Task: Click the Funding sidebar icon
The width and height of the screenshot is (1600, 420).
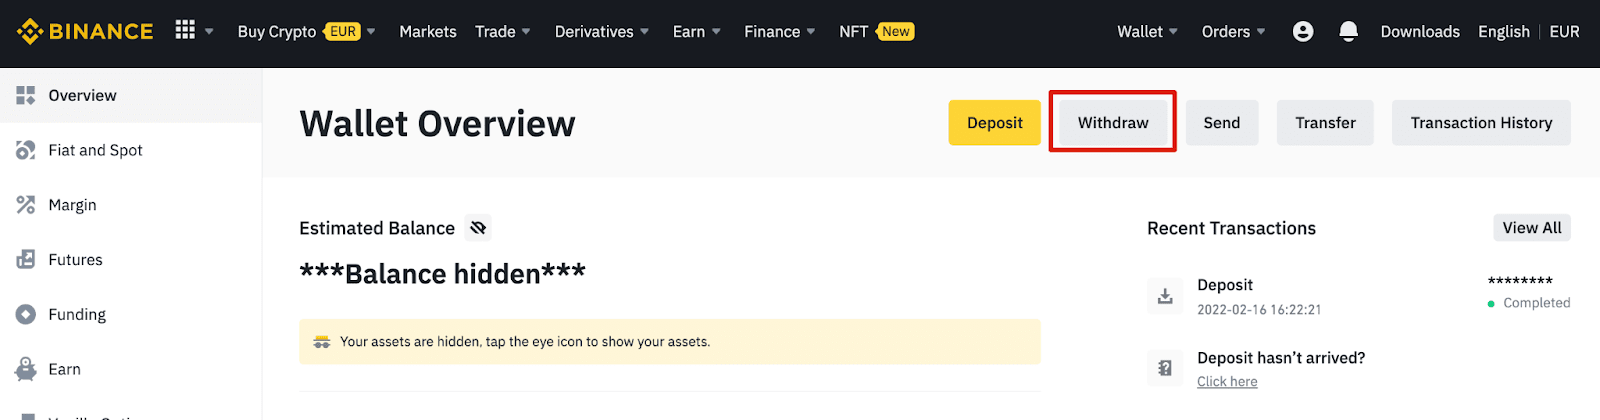Action: point(26,314)
